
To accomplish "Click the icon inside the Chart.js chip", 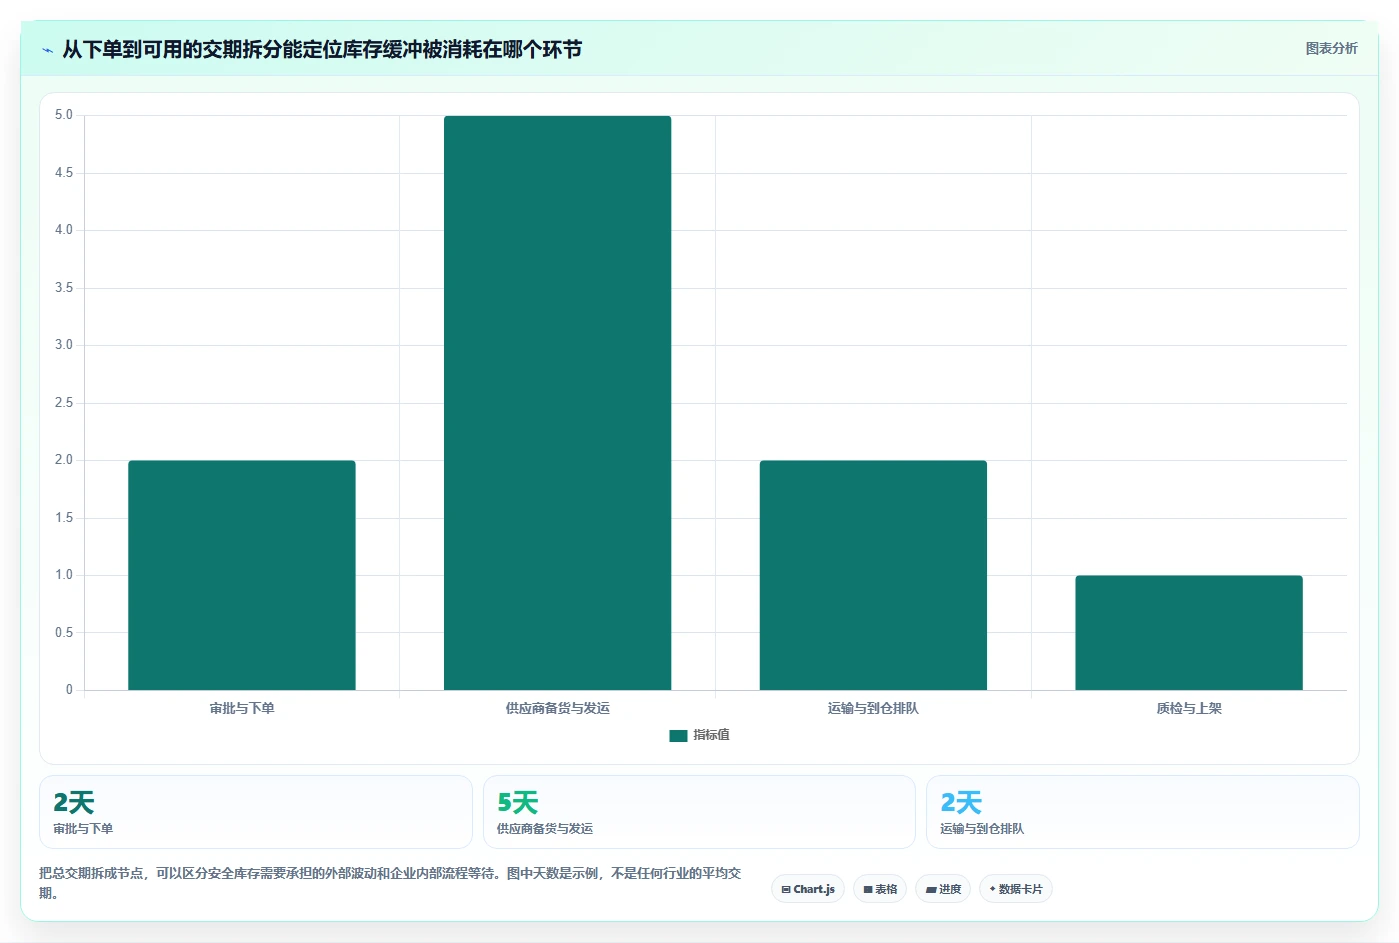I will point(786,889).
